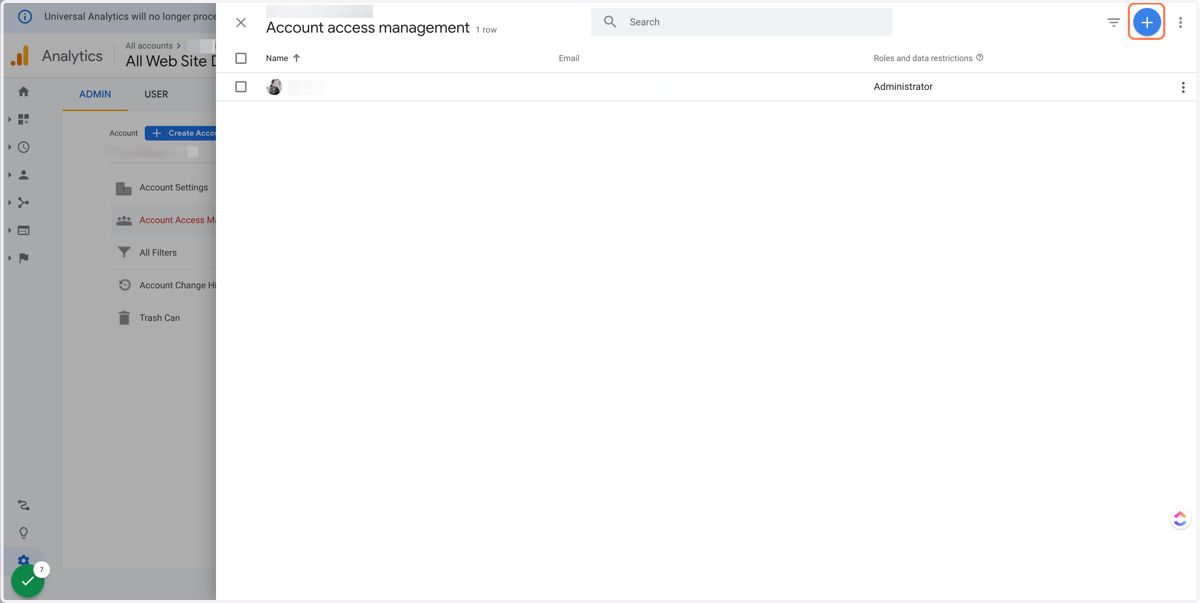Viewport: 1200px width, 603px height.
Task: Expand the Conversions sidebar arrow
Action: pyautogui.click(x=10, y=258)
